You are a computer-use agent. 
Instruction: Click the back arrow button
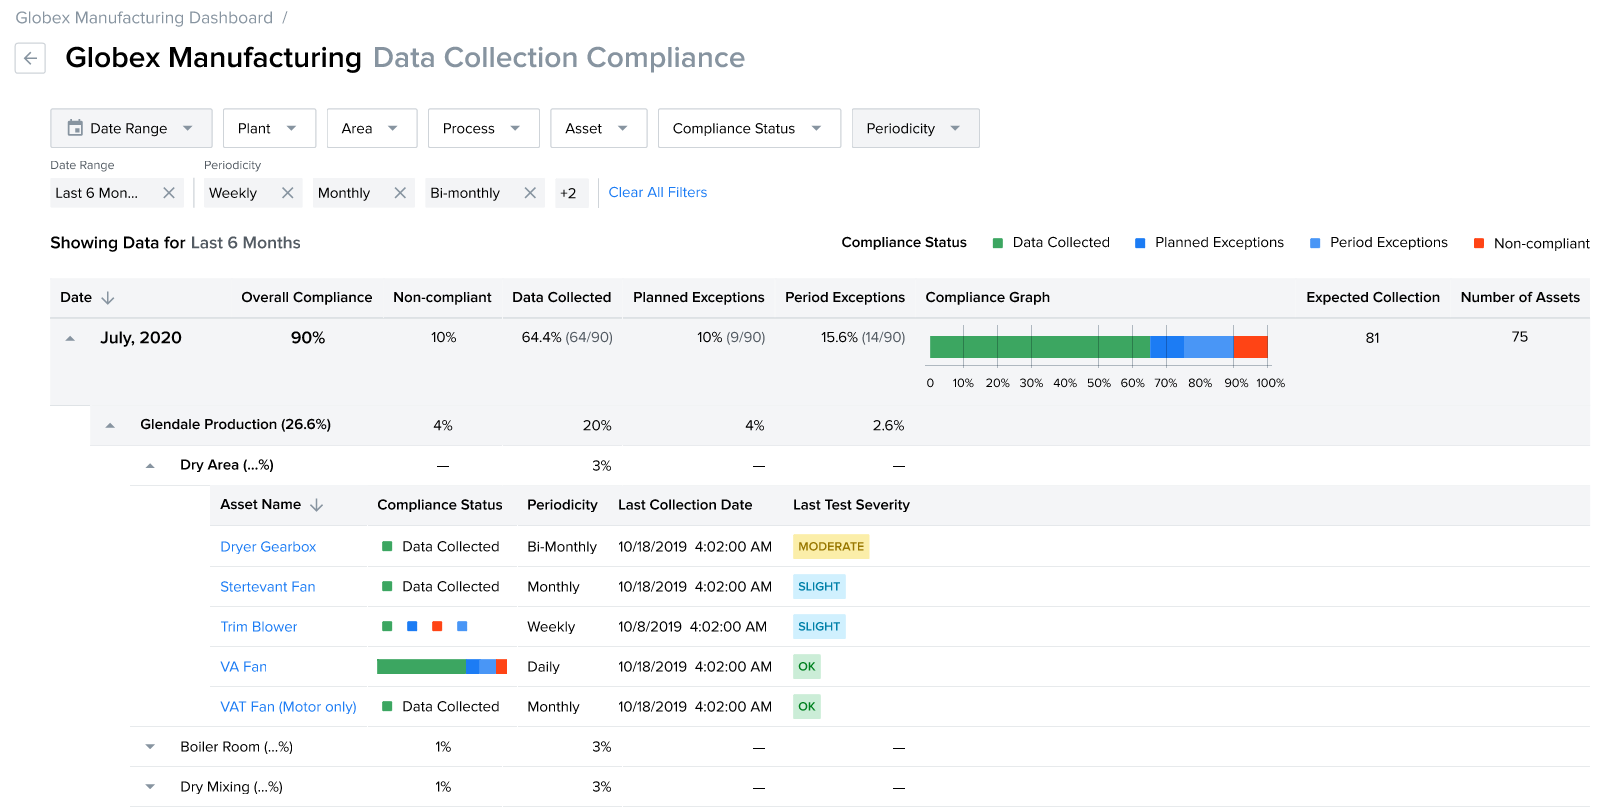(30, 58)
